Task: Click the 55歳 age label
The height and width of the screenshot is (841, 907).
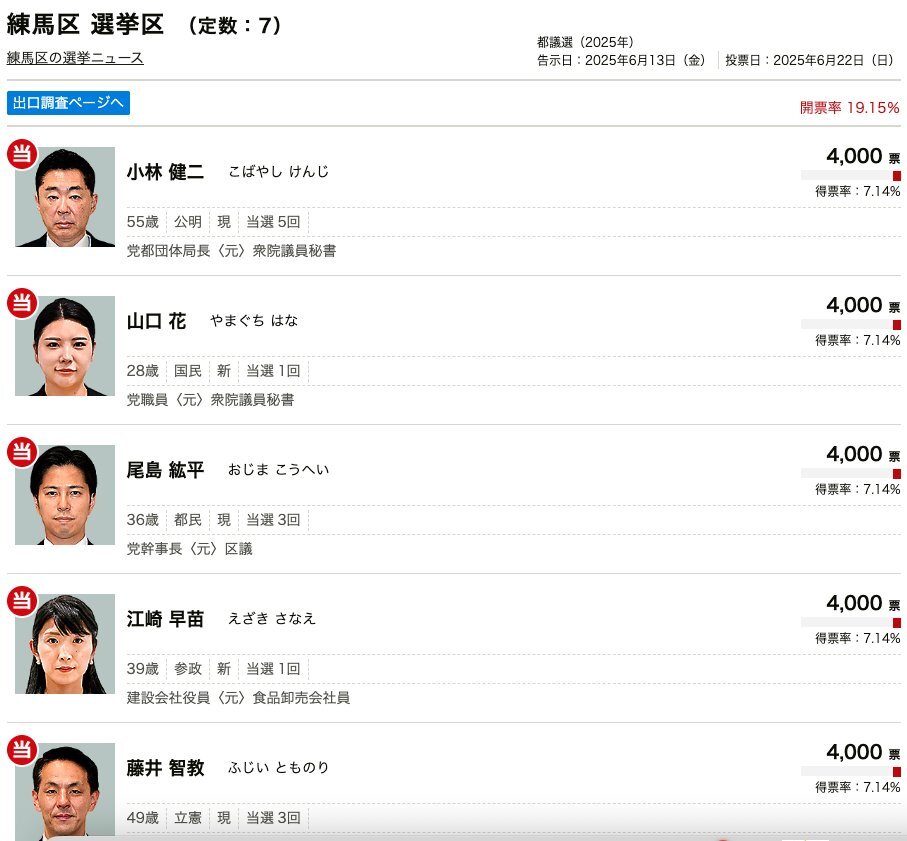Action: 143,222
